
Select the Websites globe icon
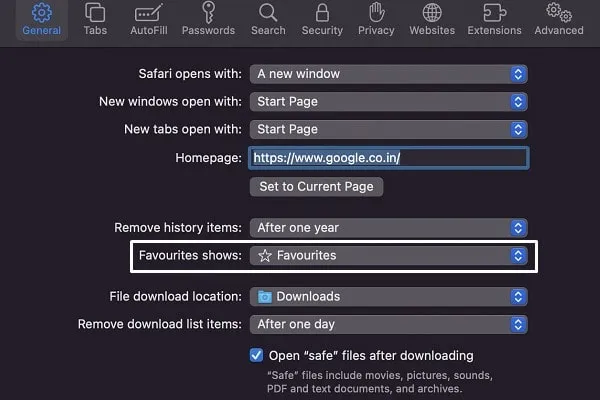point(431,13)
